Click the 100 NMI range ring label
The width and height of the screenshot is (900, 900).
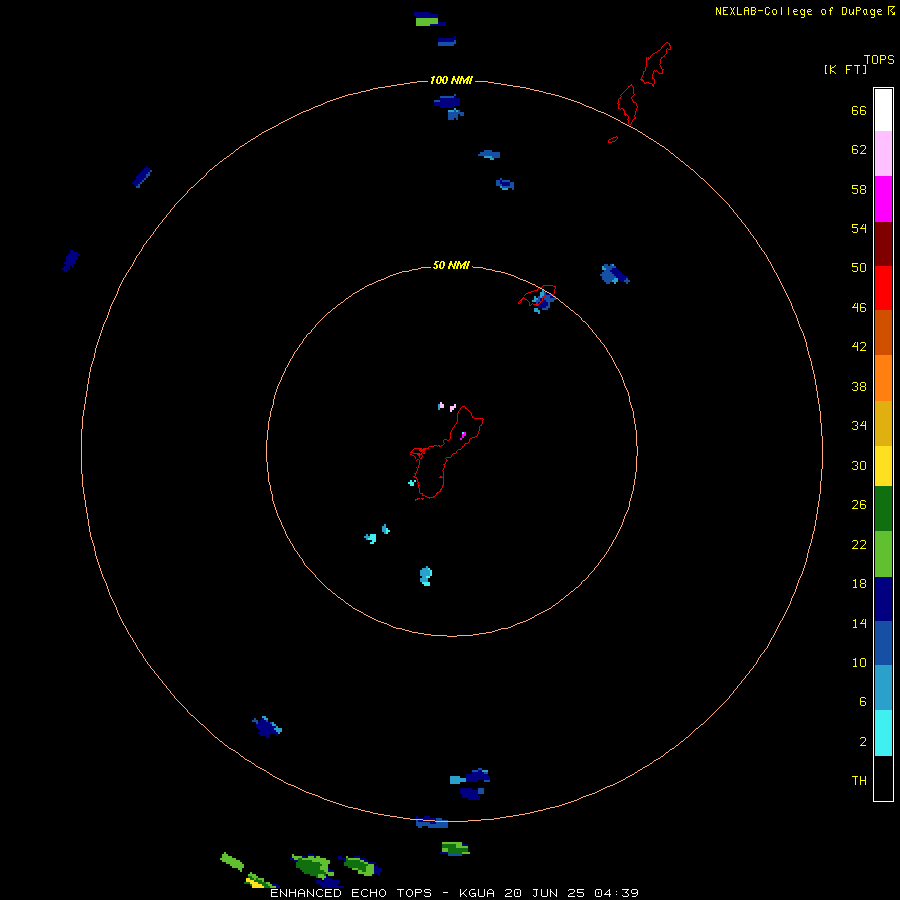pos(451,80)
